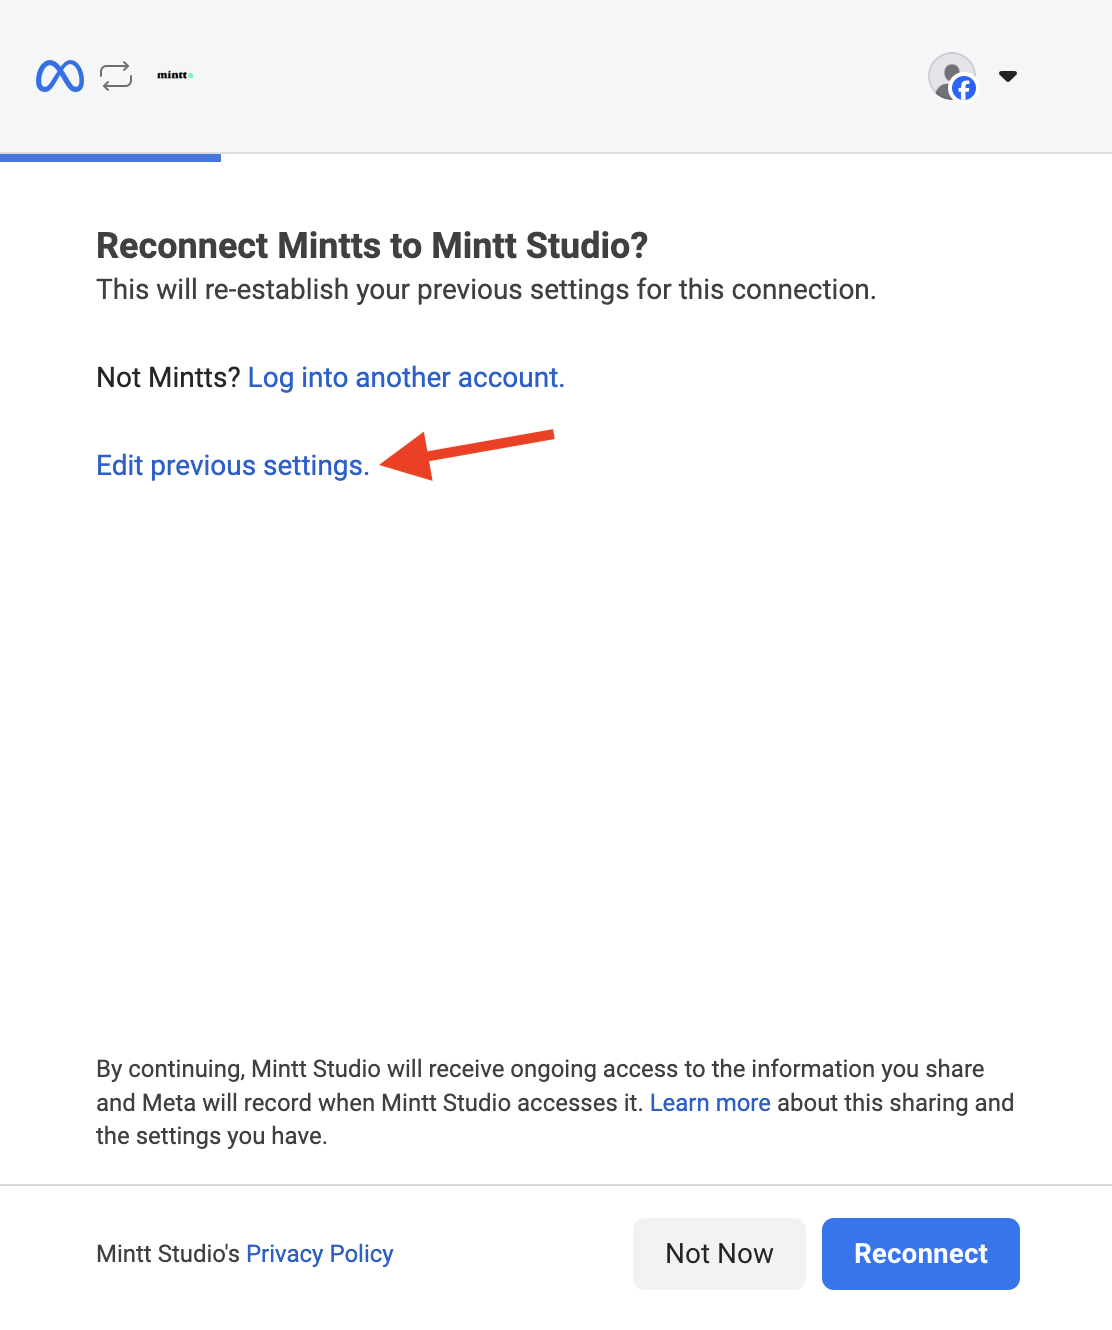The width and height of the screenshot is (1112, 1330).
Task: View Mintt Studio's Privacy Policy
Action: (319, 1253)
